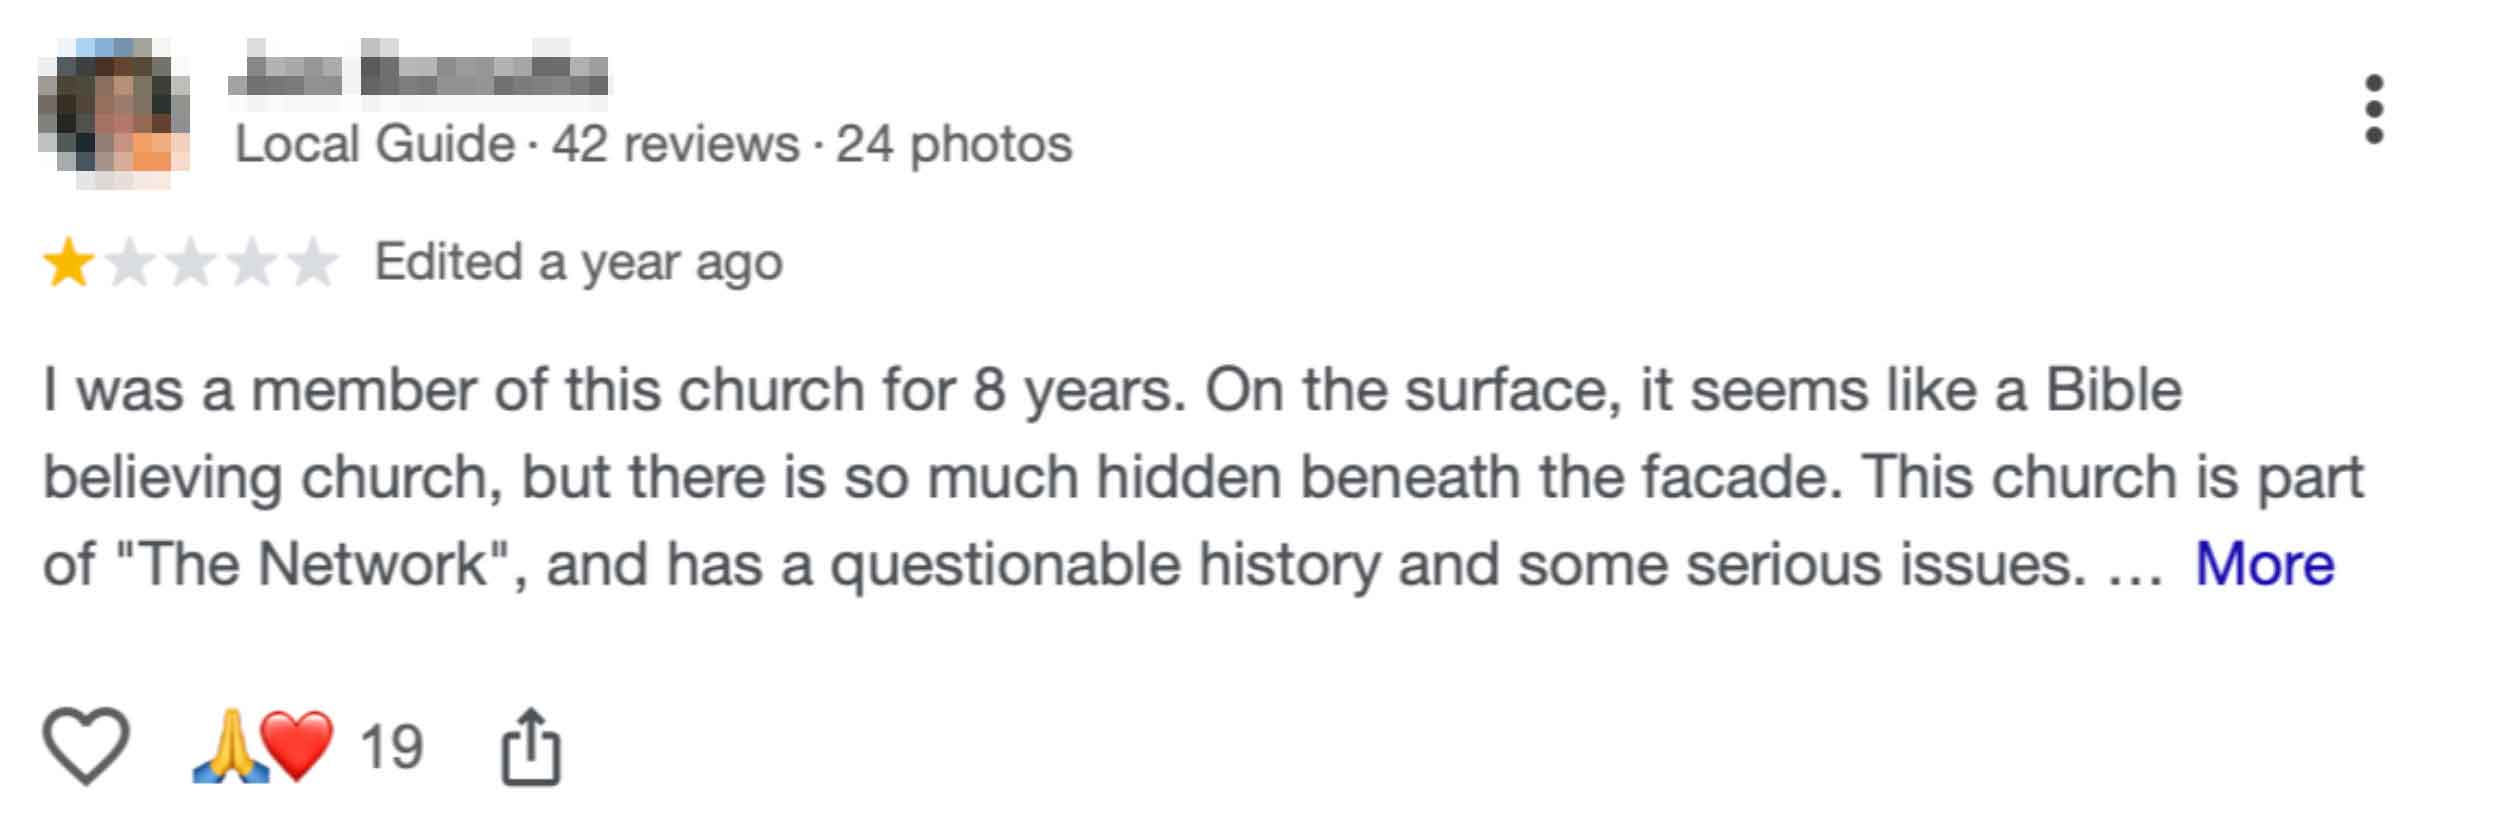The image size is (2500, 838).
Task: Click the blurred reviewer name
Action: pyautogui.click(x=418, y=75)
